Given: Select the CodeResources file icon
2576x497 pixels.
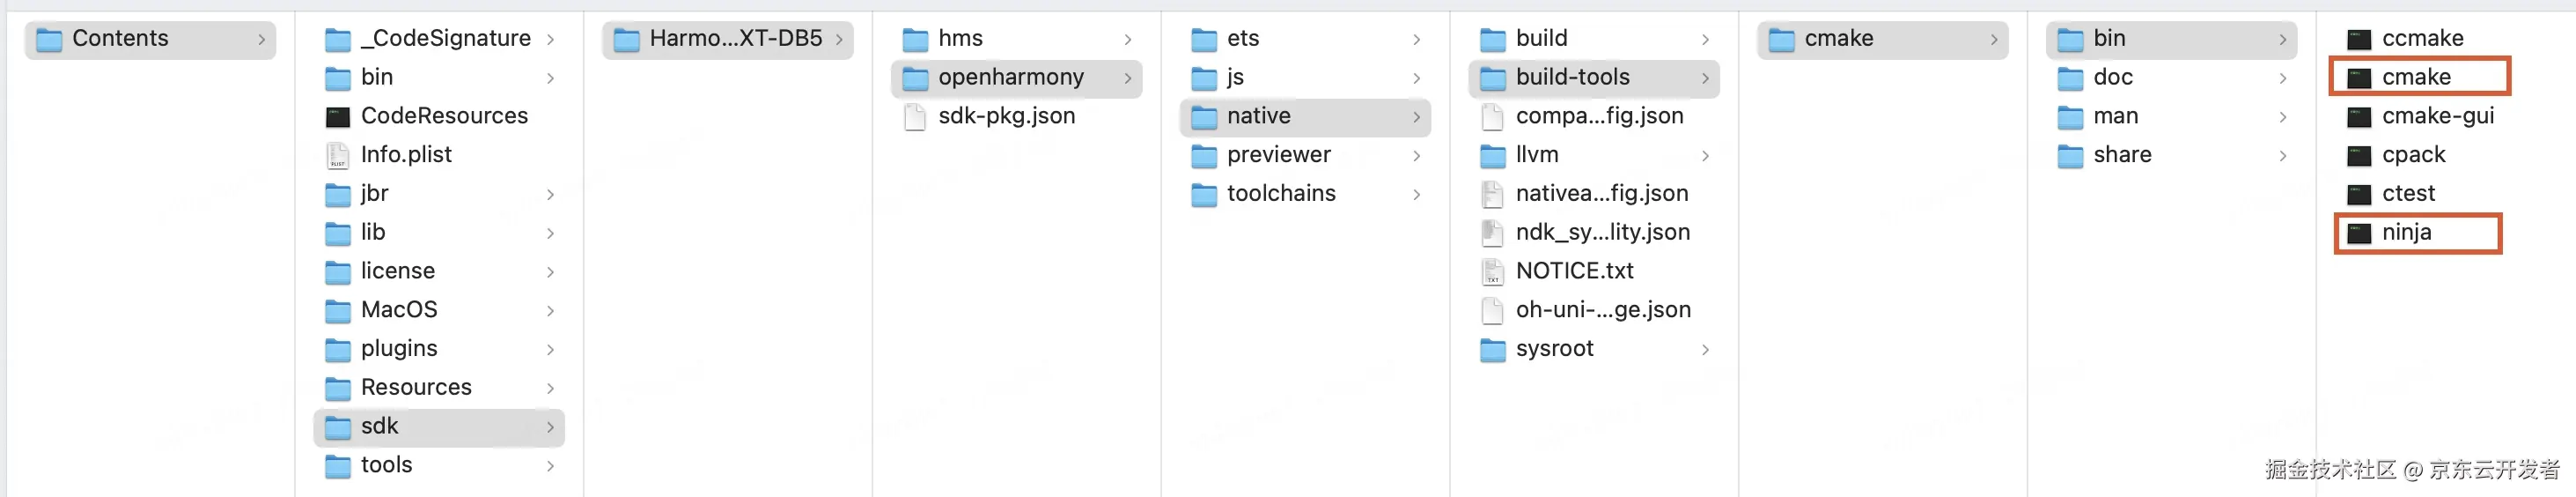Looking at the screenshot, I should pyautogui.click(x=338, y=117).
